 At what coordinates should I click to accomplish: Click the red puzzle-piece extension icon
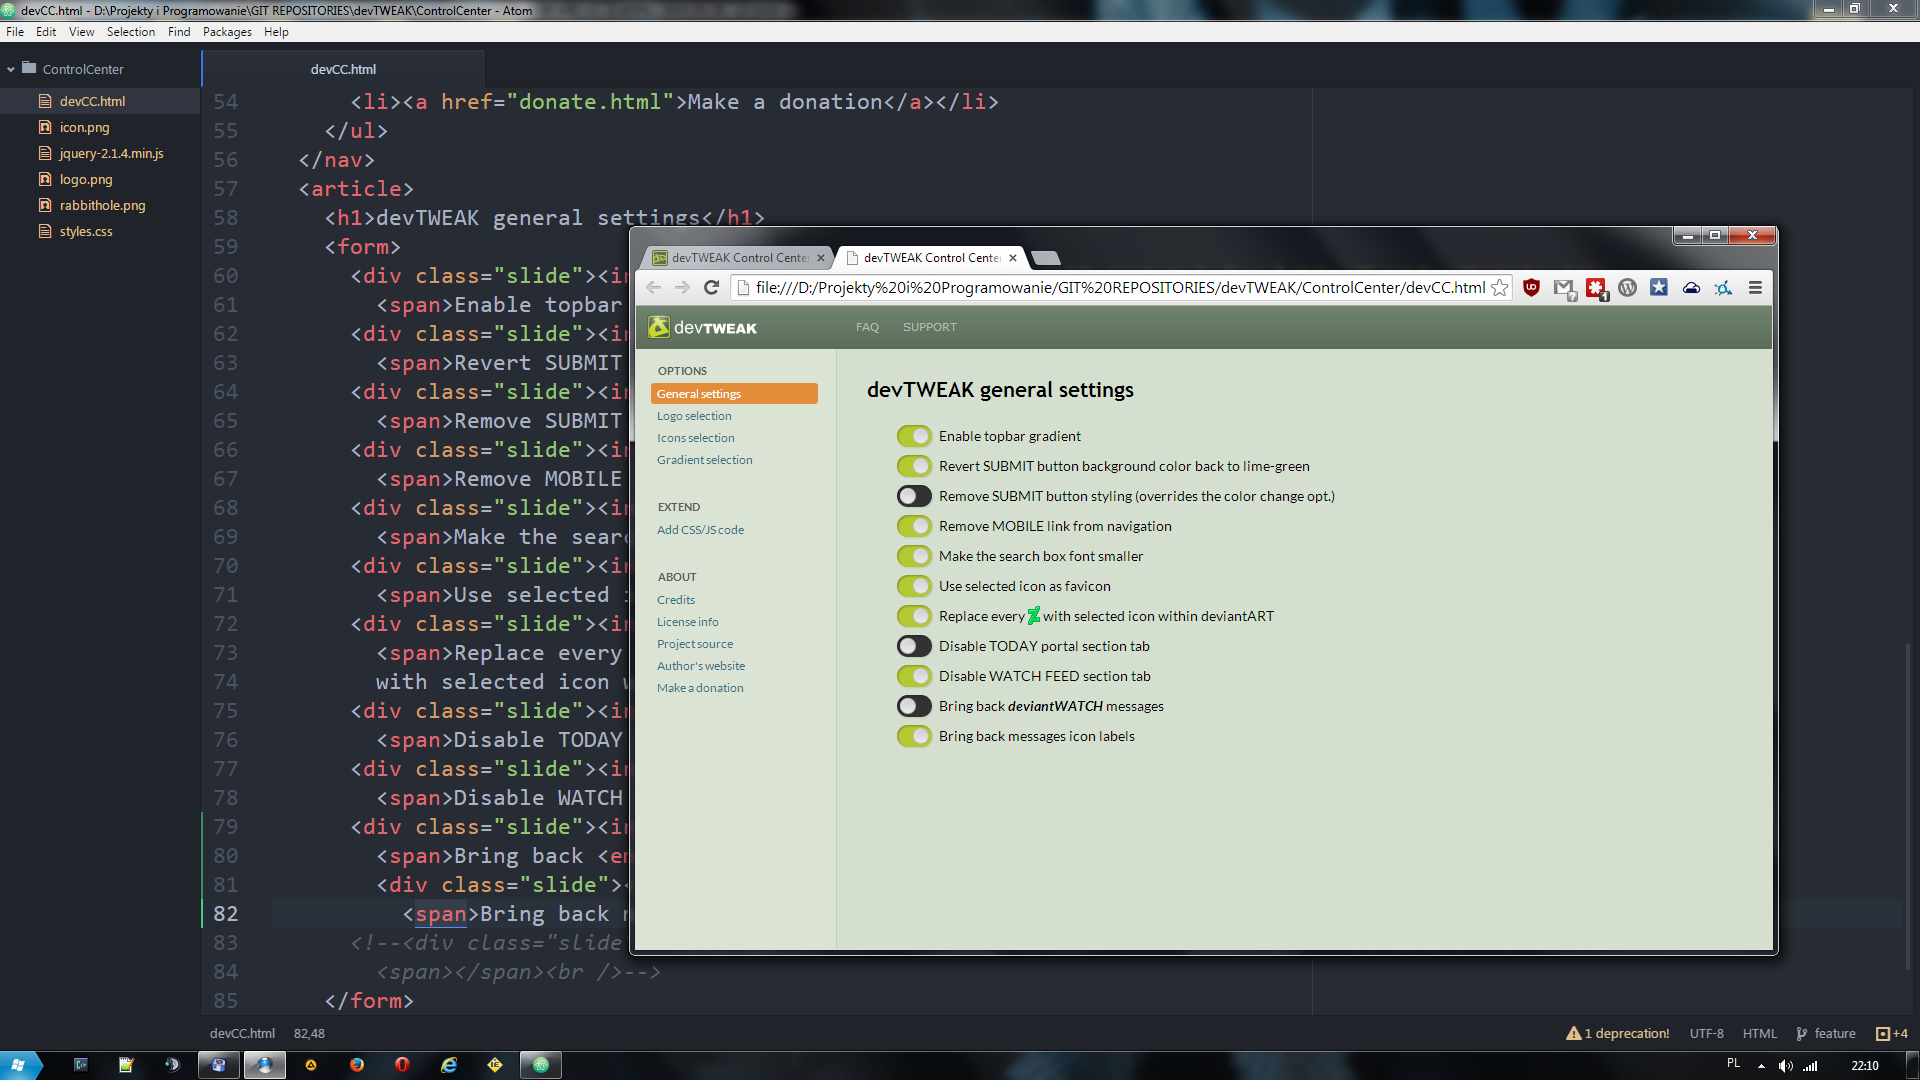tap(1596, 289)
